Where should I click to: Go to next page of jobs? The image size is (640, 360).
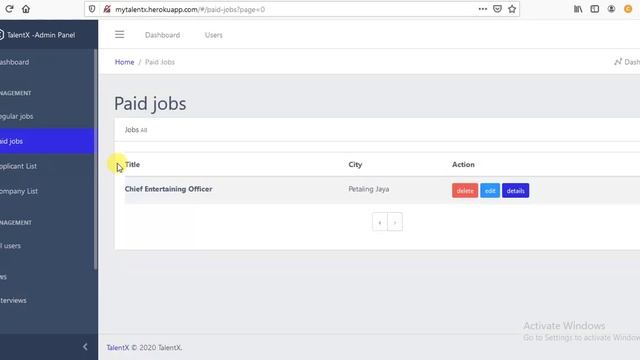click(395, 222)
